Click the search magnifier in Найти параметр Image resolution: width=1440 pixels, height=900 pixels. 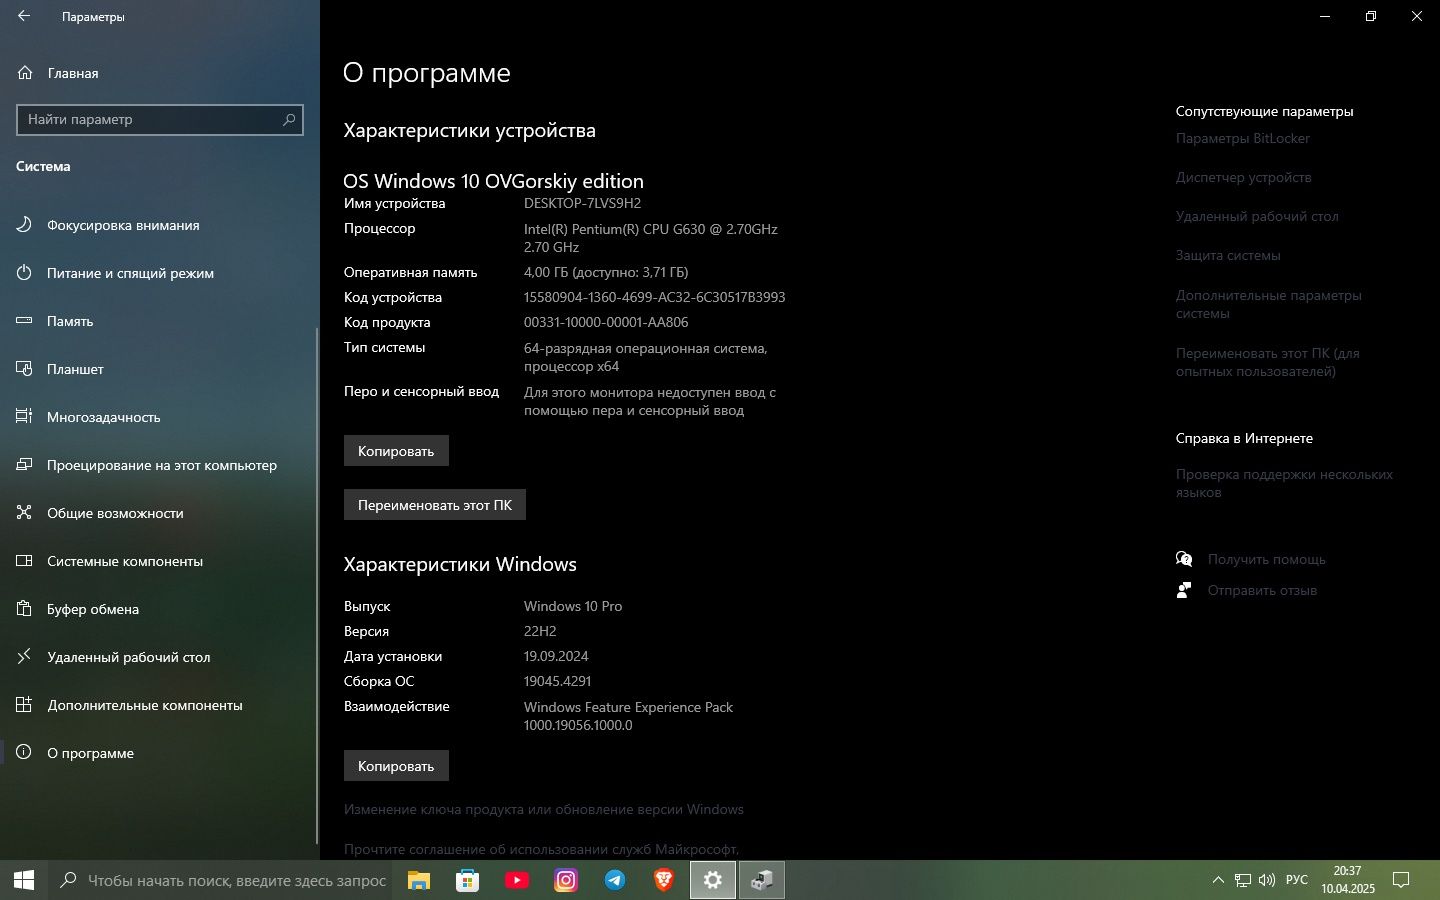pos(289,119)
